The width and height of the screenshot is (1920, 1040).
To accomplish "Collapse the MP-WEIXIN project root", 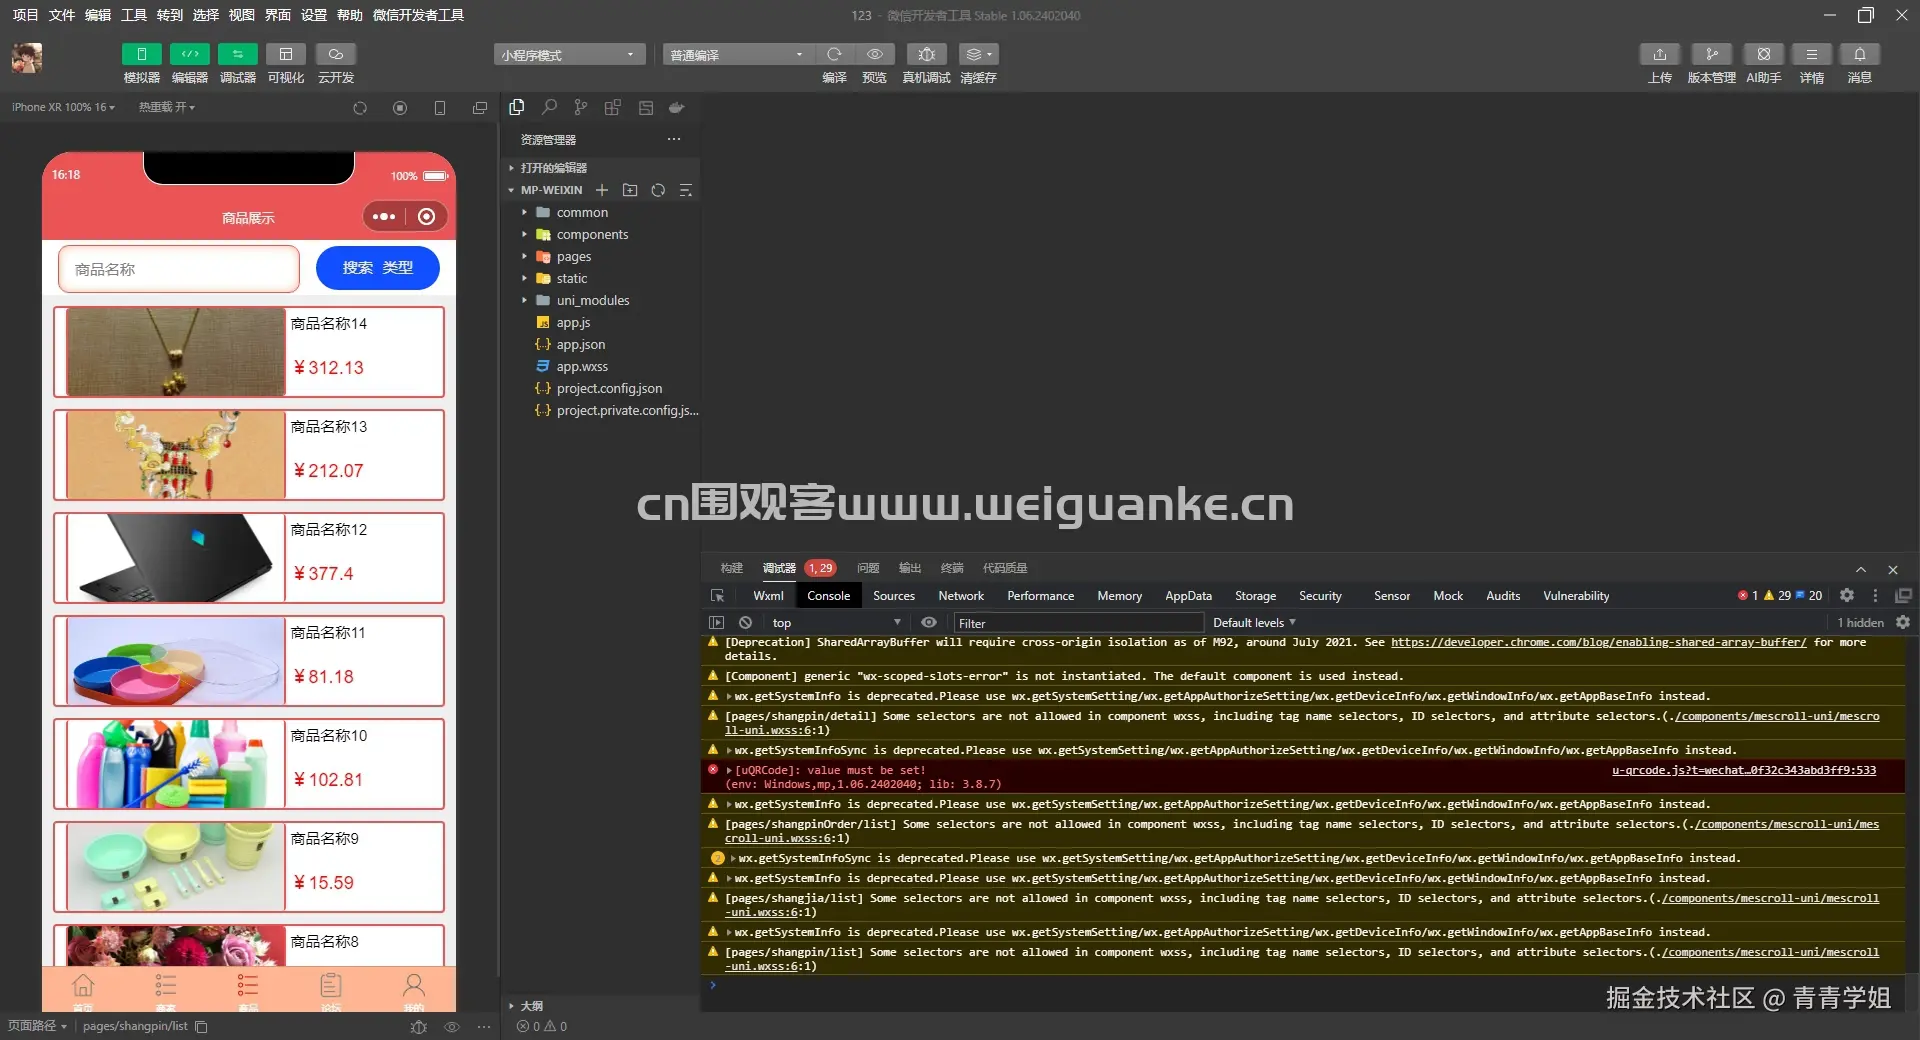I will click(546, 190).
